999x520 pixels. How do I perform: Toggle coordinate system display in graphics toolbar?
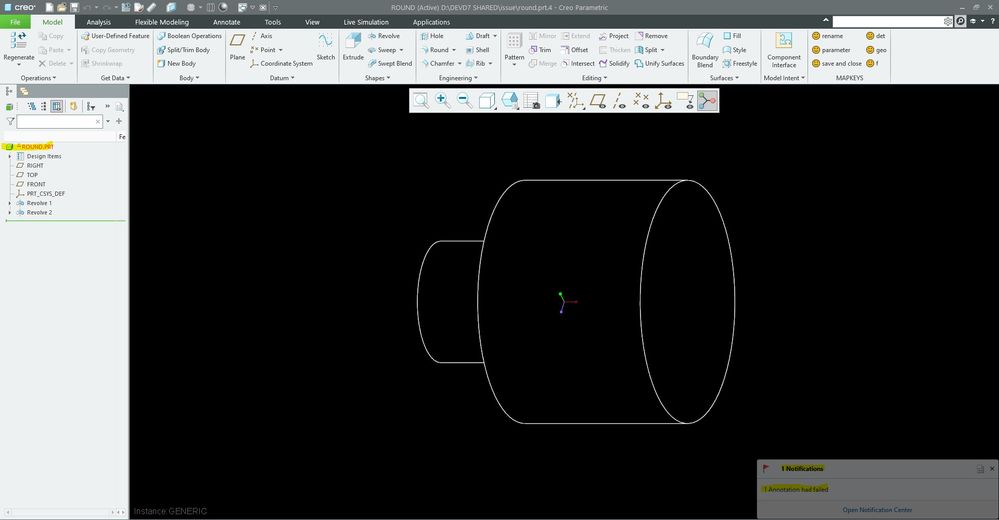[x=663, y=100]
